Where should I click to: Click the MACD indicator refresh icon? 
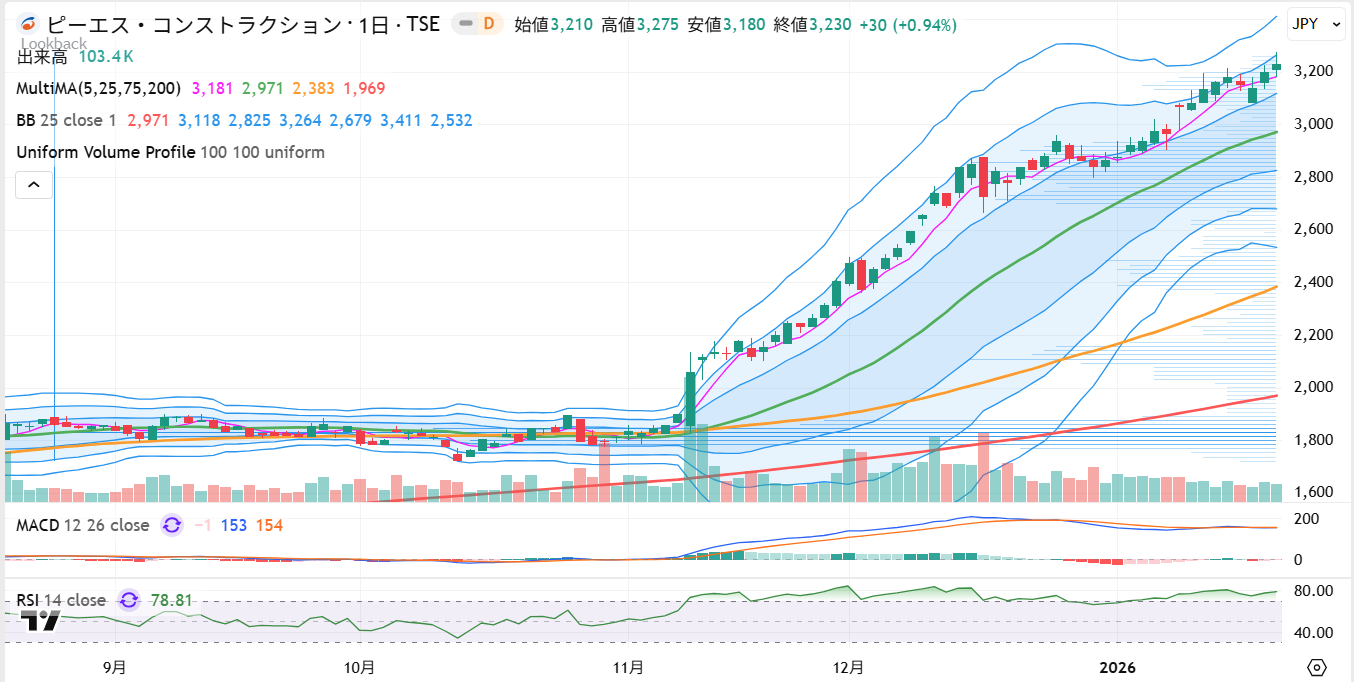coord(172,525)
